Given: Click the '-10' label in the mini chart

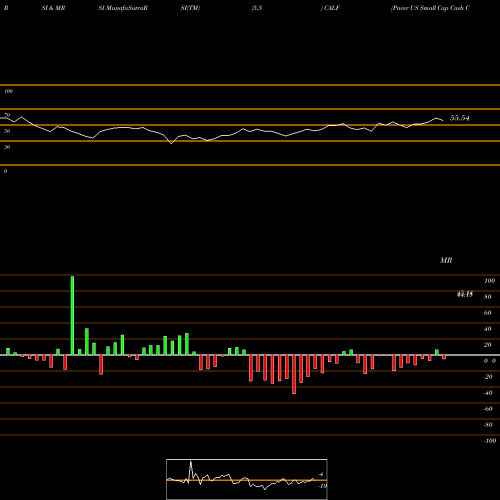Looking at the screenshot, I should [x=322, y=486].
